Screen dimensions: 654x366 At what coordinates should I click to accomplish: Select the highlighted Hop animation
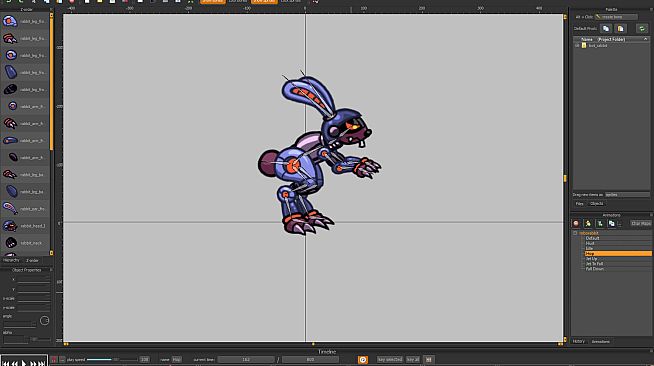tap(618, 253)
